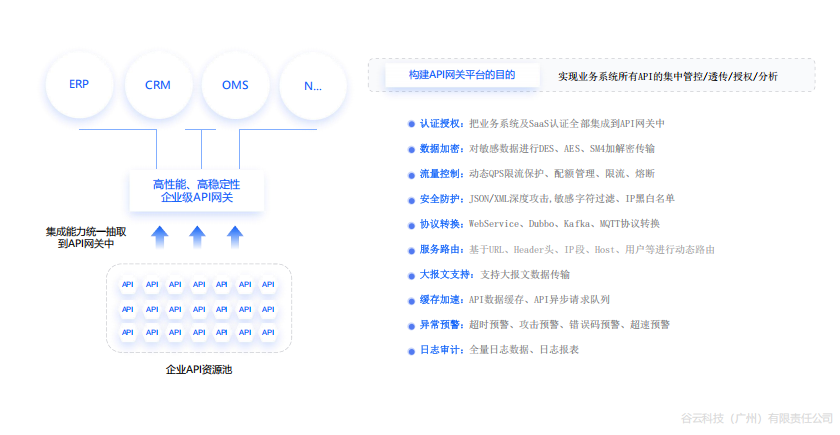Click the ERP circle

pyautogui.click(x=79, y=84)
